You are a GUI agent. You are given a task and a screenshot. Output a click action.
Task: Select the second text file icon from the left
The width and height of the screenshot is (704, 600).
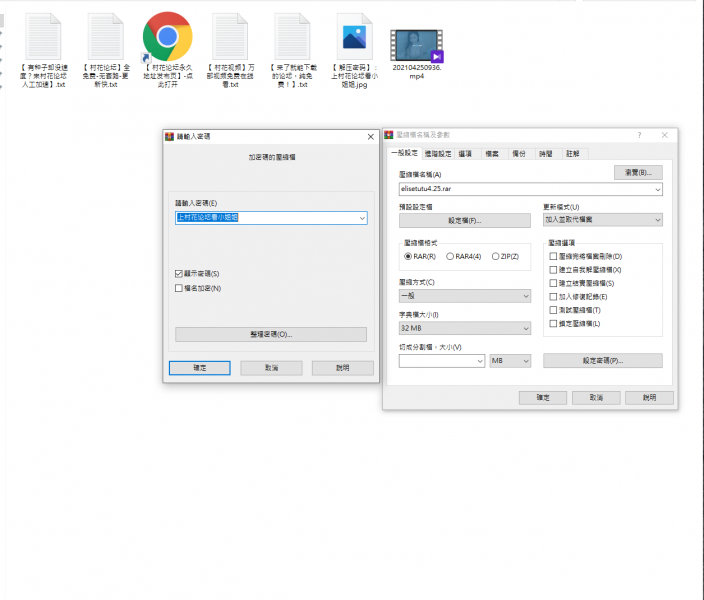[x=105, y=37]
